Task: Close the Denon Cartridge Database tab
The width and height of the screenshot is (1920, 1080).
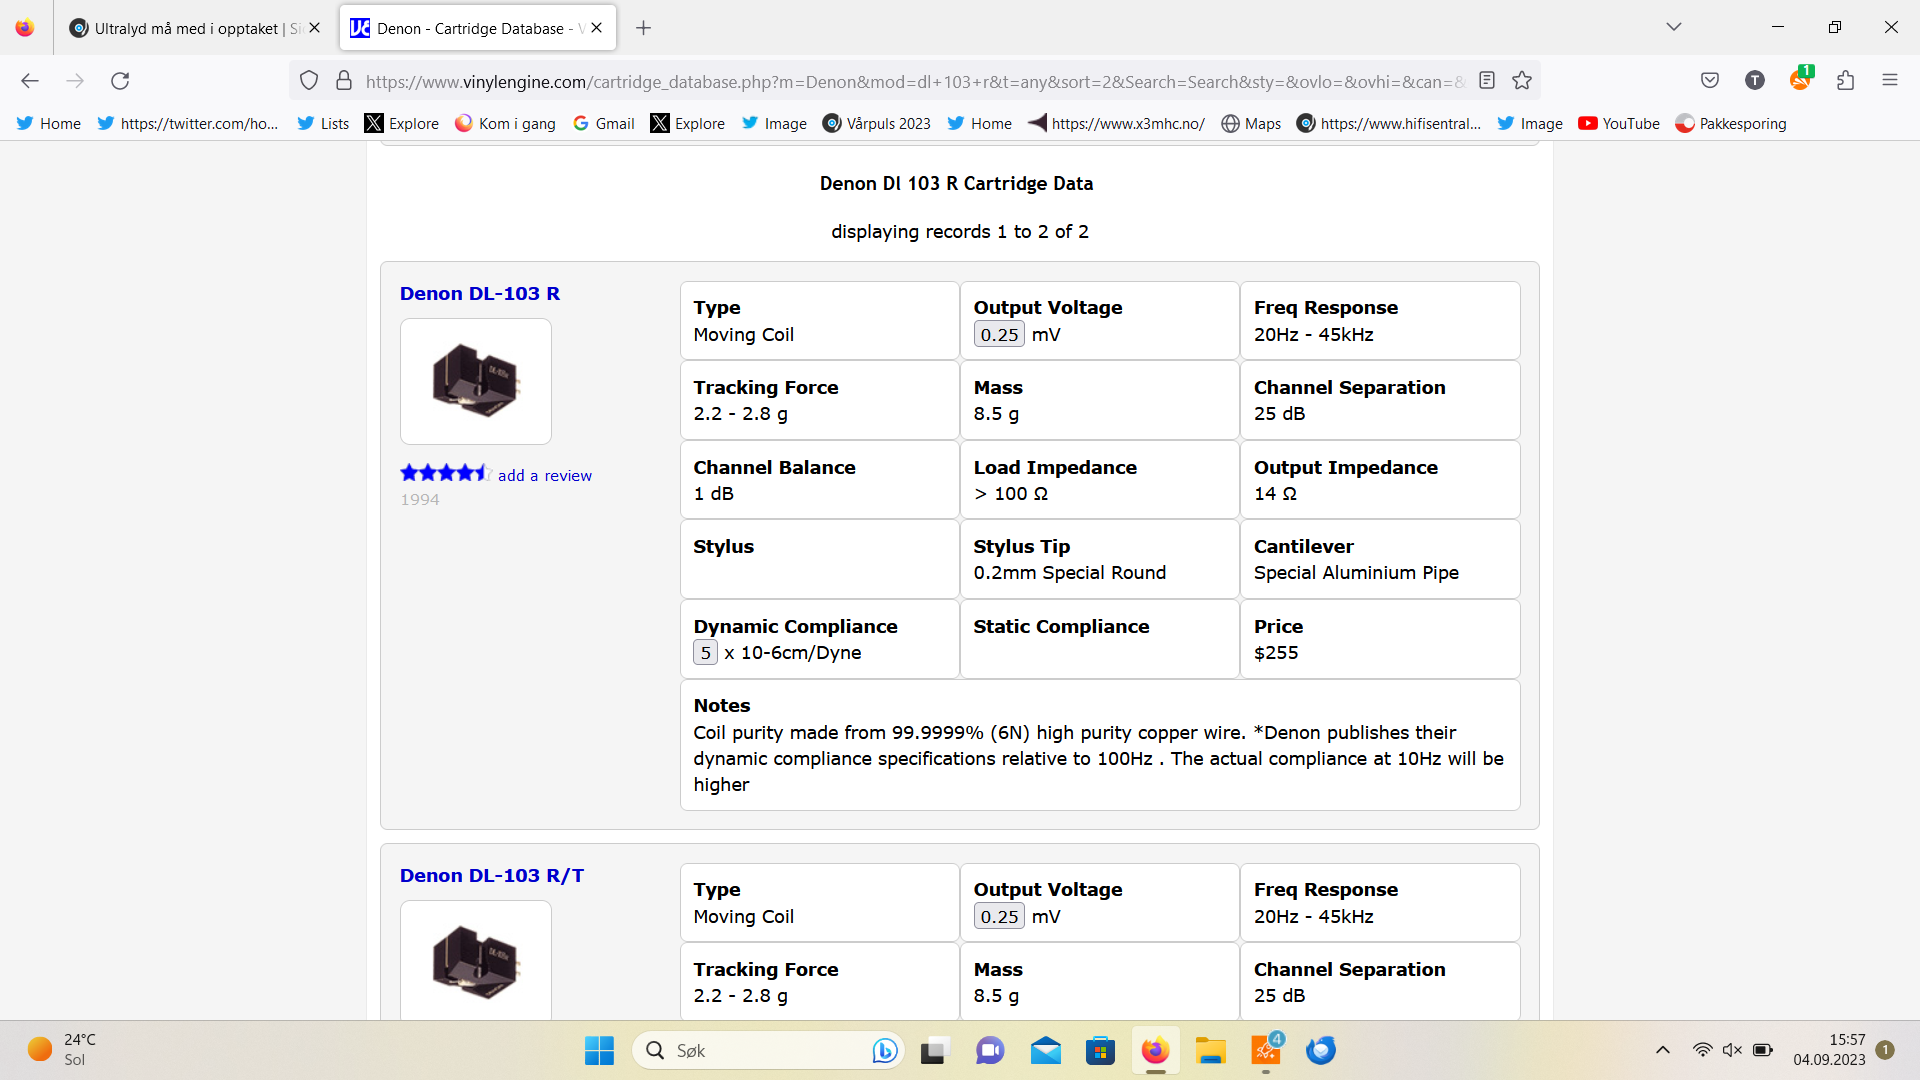Action: point(597,28)
